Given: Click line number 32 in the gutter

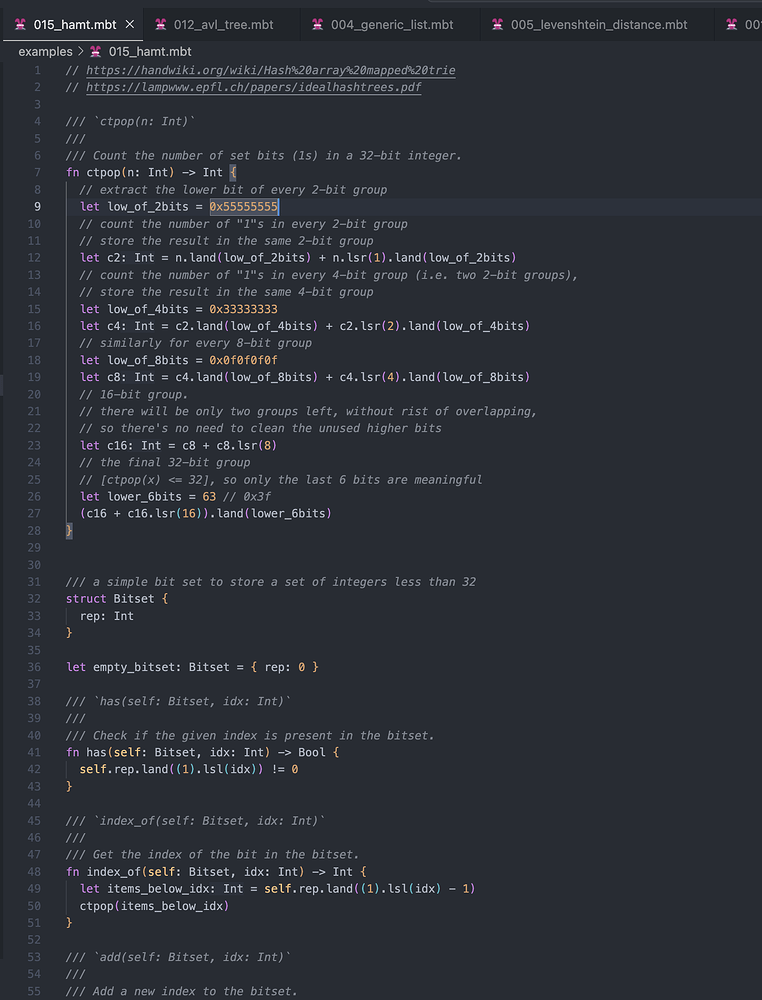Looking at the screenshot, I should (x=35, y=599).
